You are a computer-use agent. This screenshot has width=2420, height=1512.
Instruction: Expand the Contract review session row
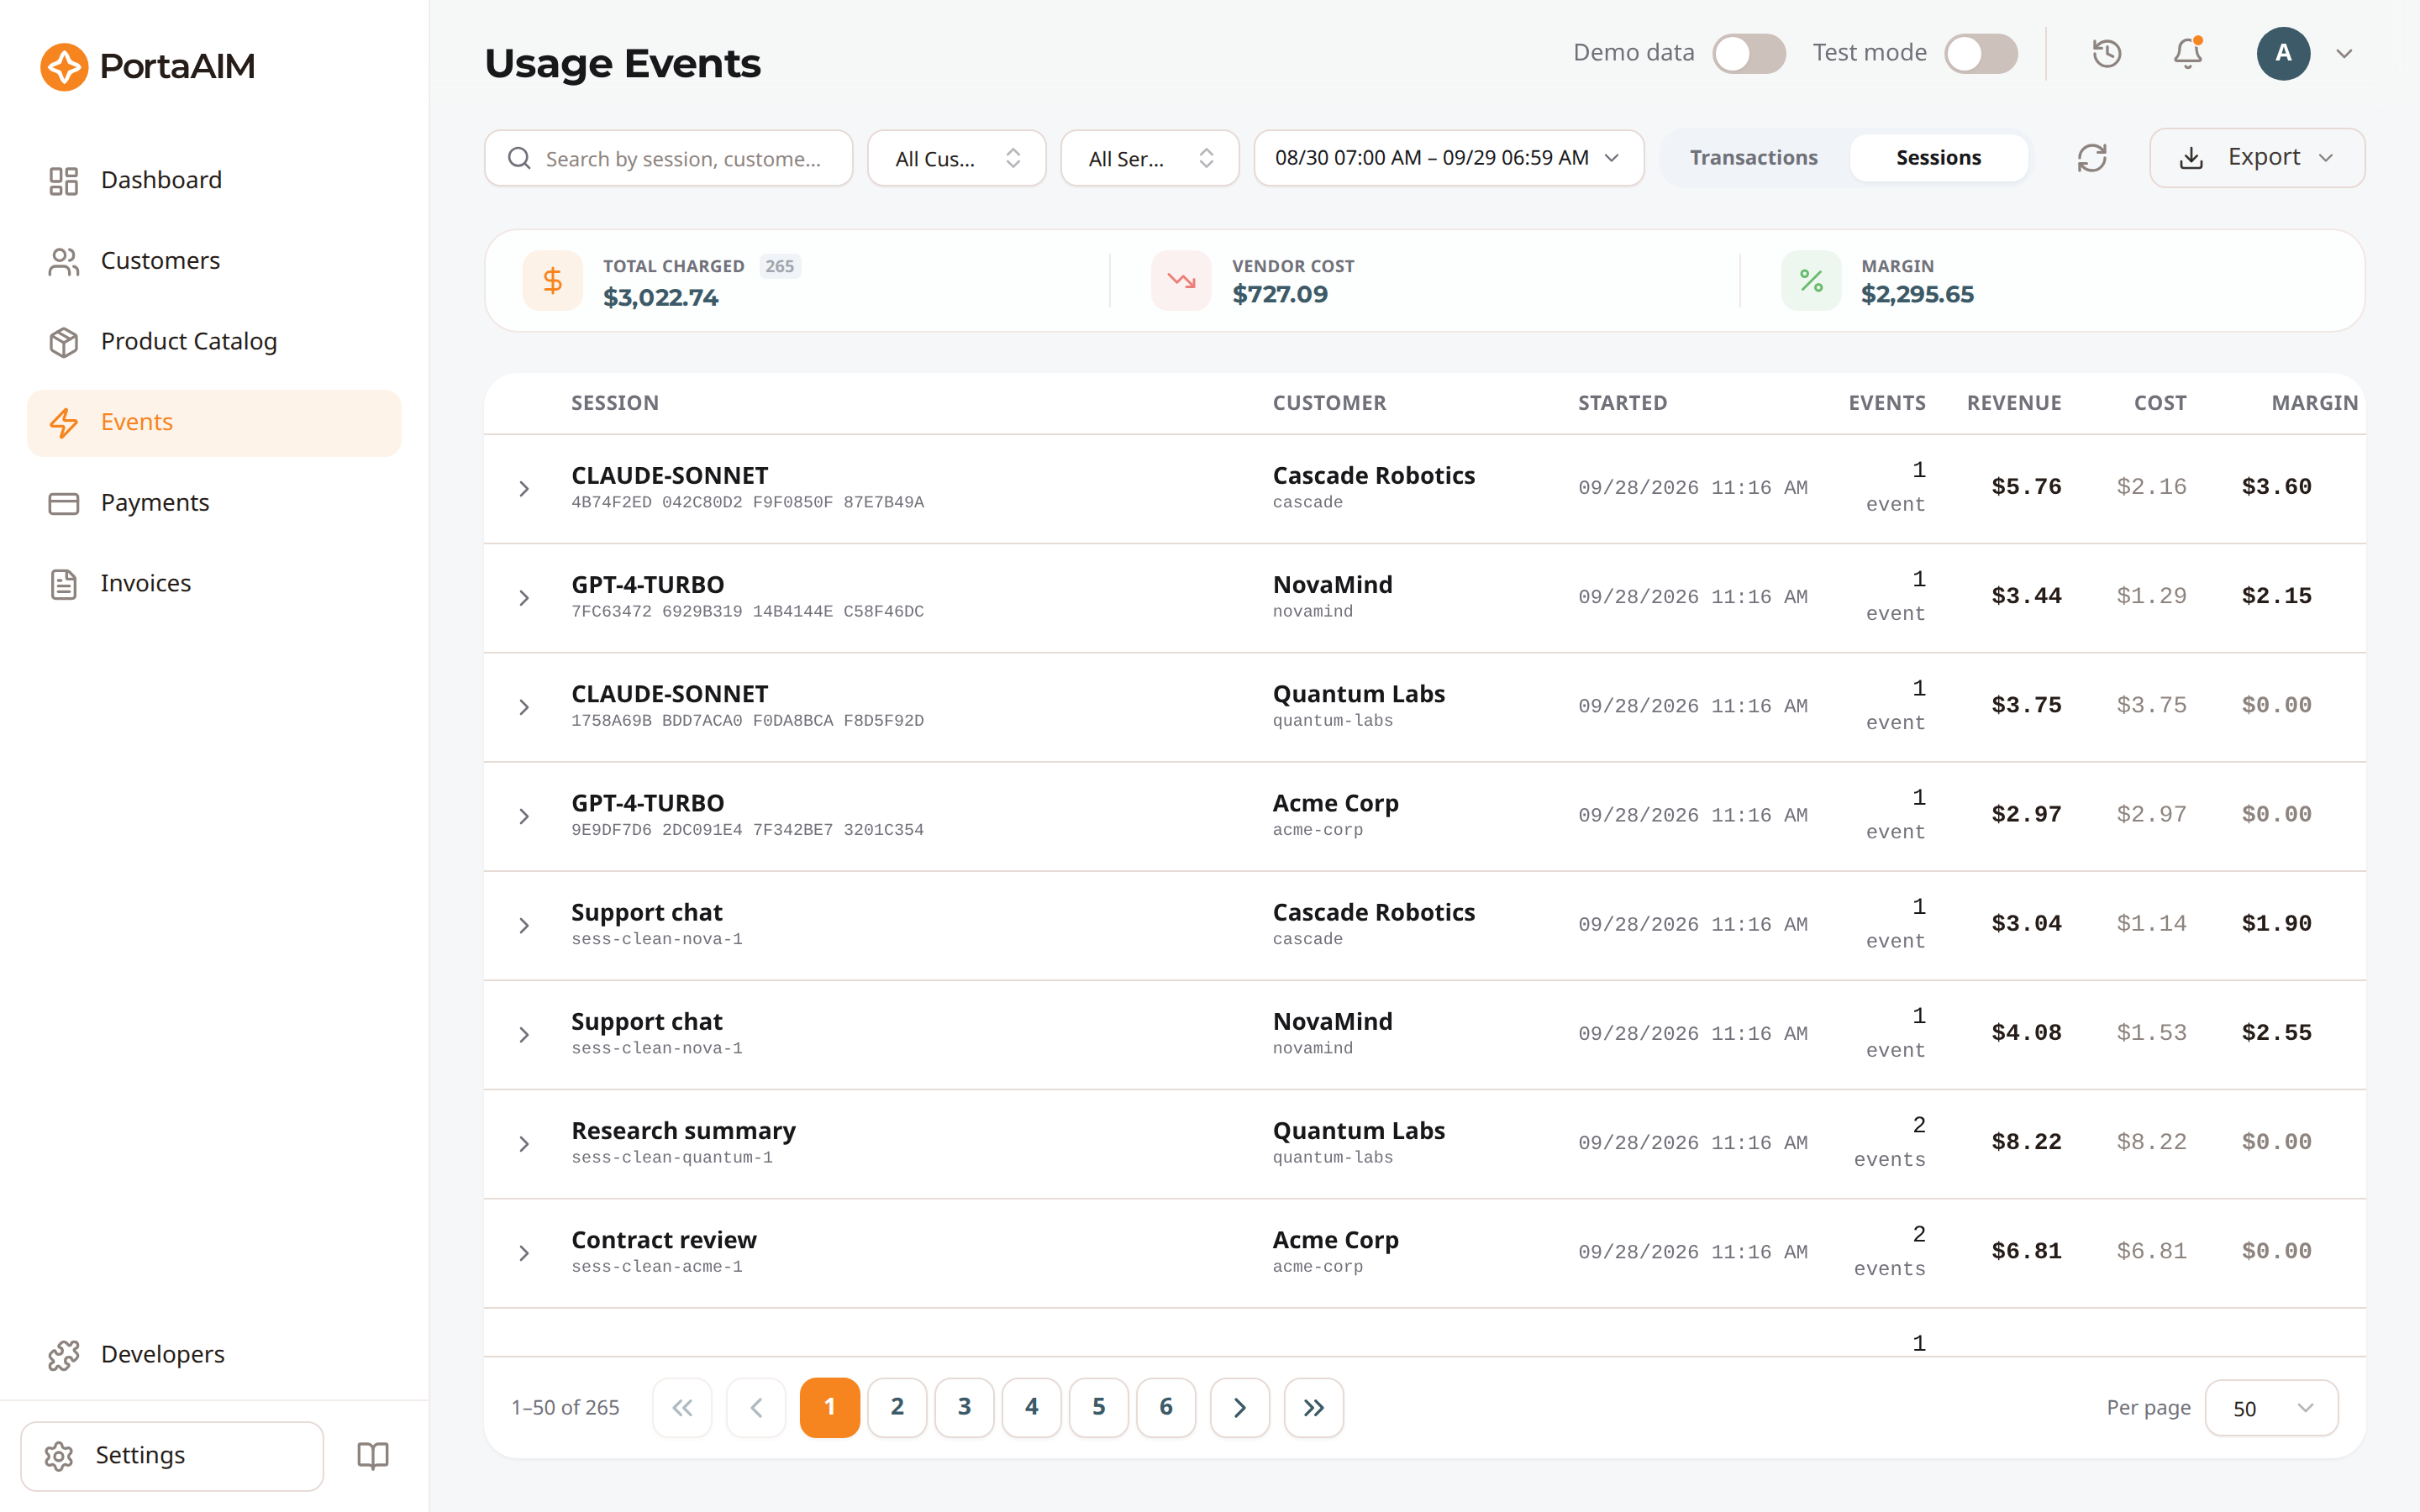pyautogui.click(x=524, y=1253)
